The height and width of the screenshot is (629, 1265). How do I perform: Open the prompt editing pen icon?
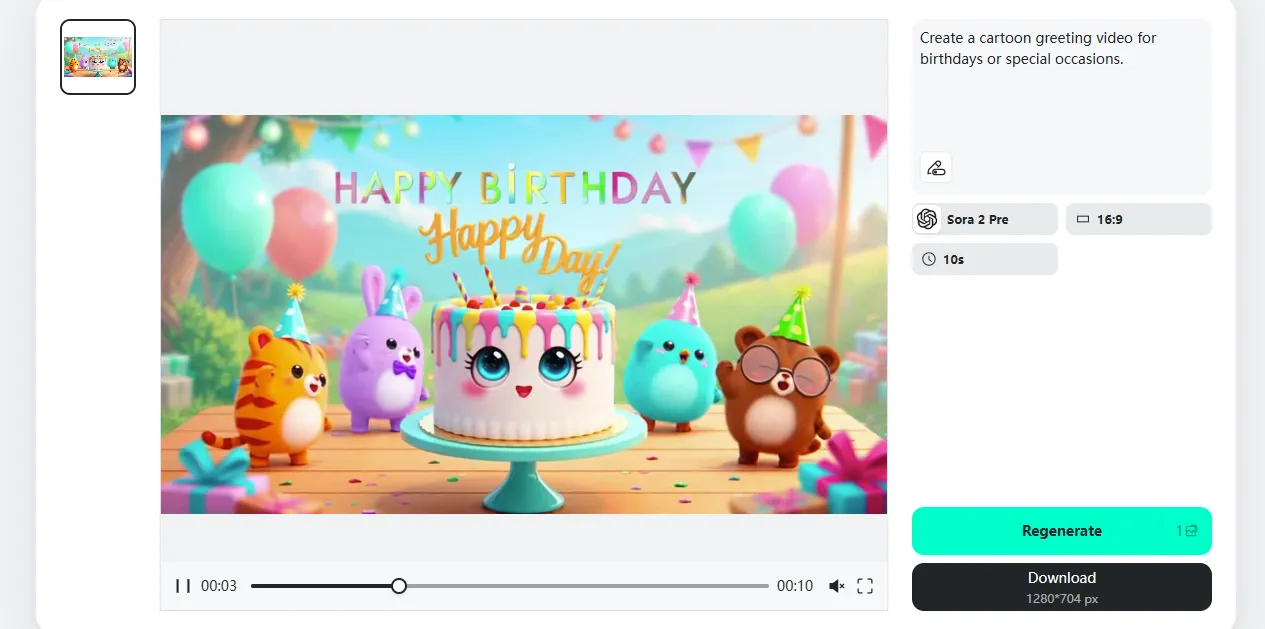coord(935,167)
